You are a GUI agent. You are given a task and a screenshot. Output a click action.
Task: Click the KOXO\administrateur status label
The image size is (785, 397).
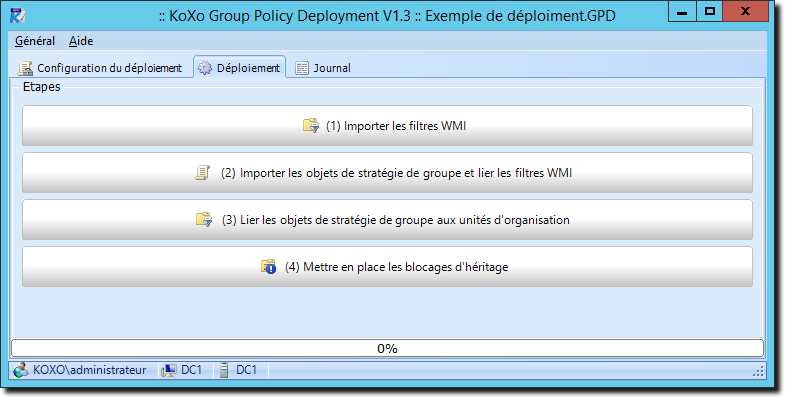[90, 370]
